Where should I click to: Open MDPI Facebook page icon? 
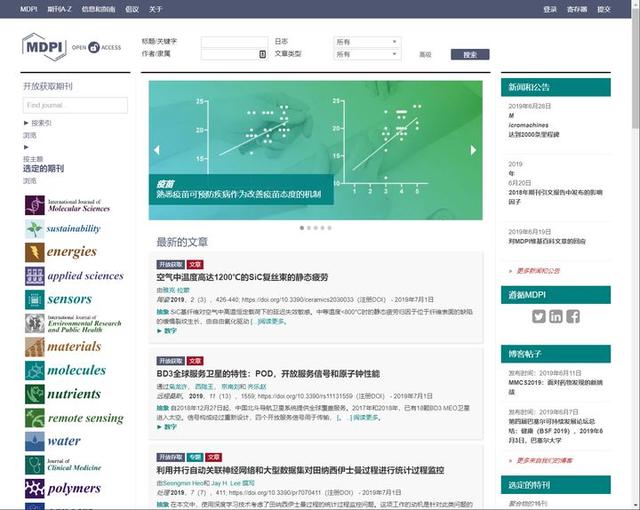(x=573, y=316)
